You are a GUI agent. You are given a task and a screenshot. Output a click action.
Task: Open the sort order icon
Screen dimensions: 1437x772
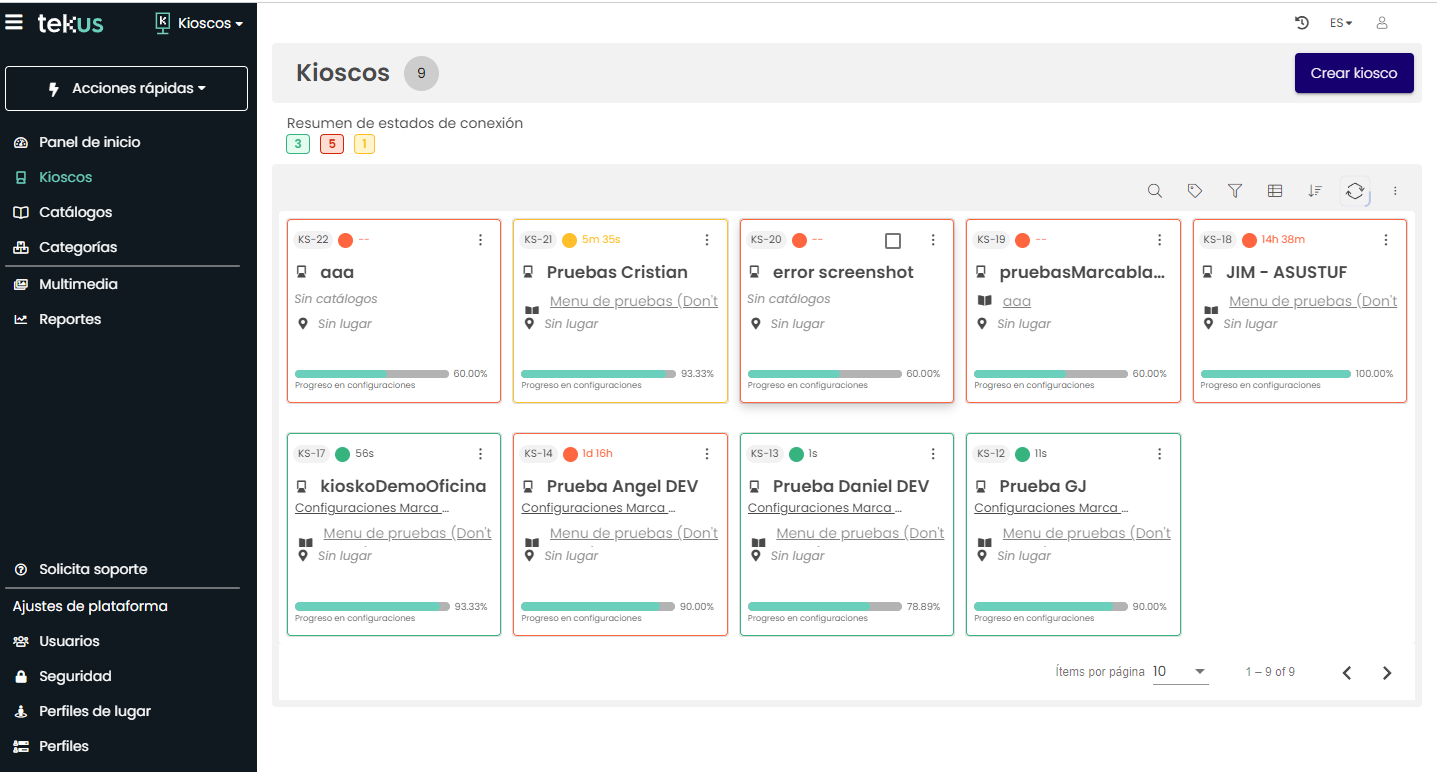(1315, 191)
